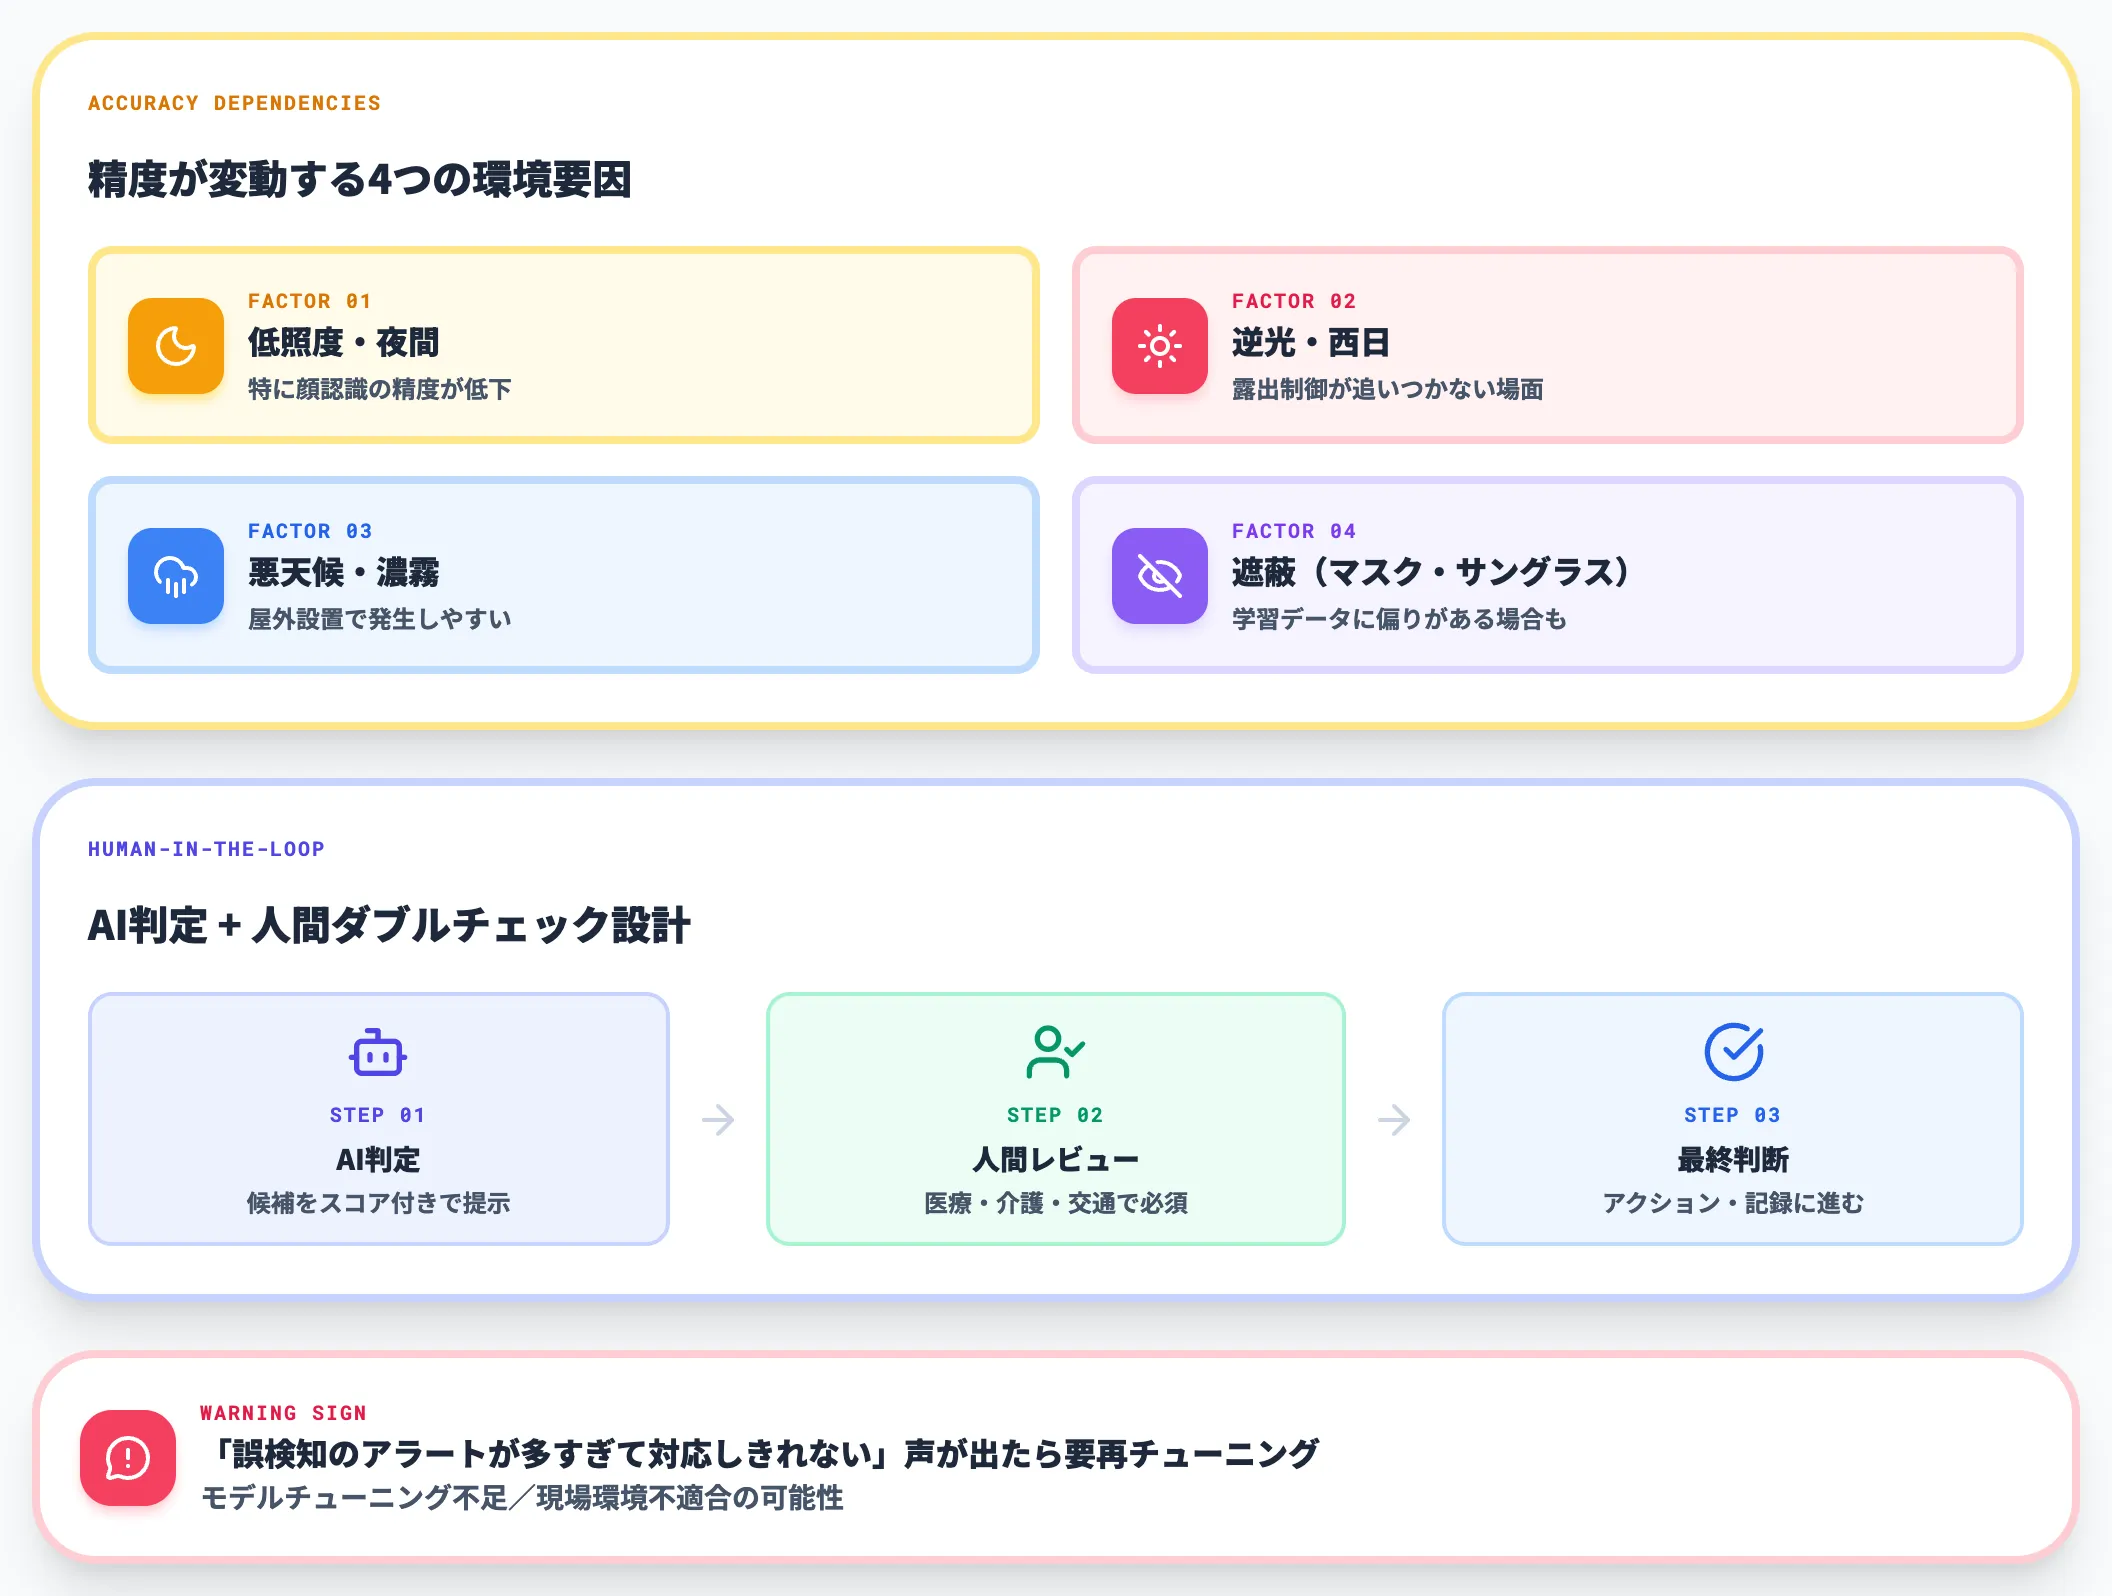Click the text モデルチューニング不足／現場環境不適合の可能性
The image size is (2112, 1596).
click(522, 1498)
